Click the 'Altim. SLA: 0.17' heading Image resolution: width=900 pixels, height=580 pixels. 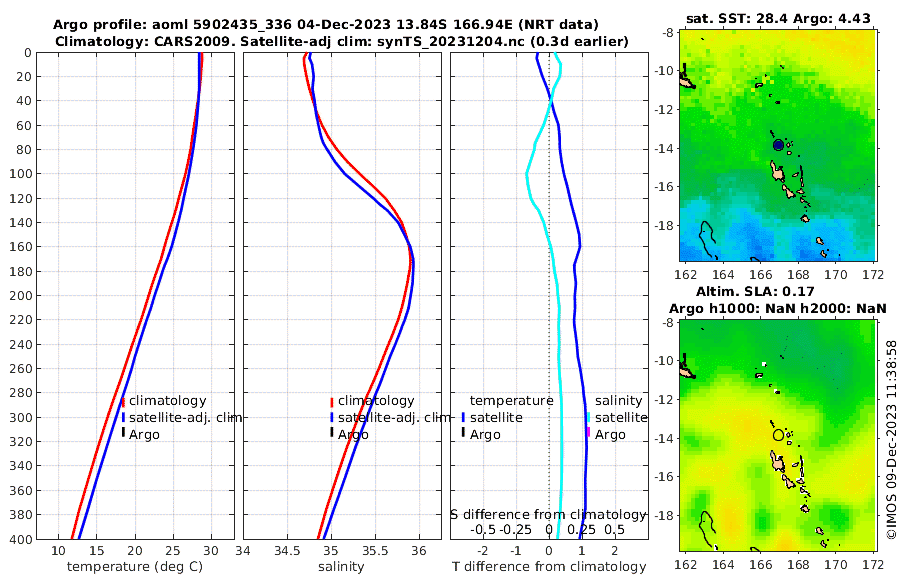point(755,291)
